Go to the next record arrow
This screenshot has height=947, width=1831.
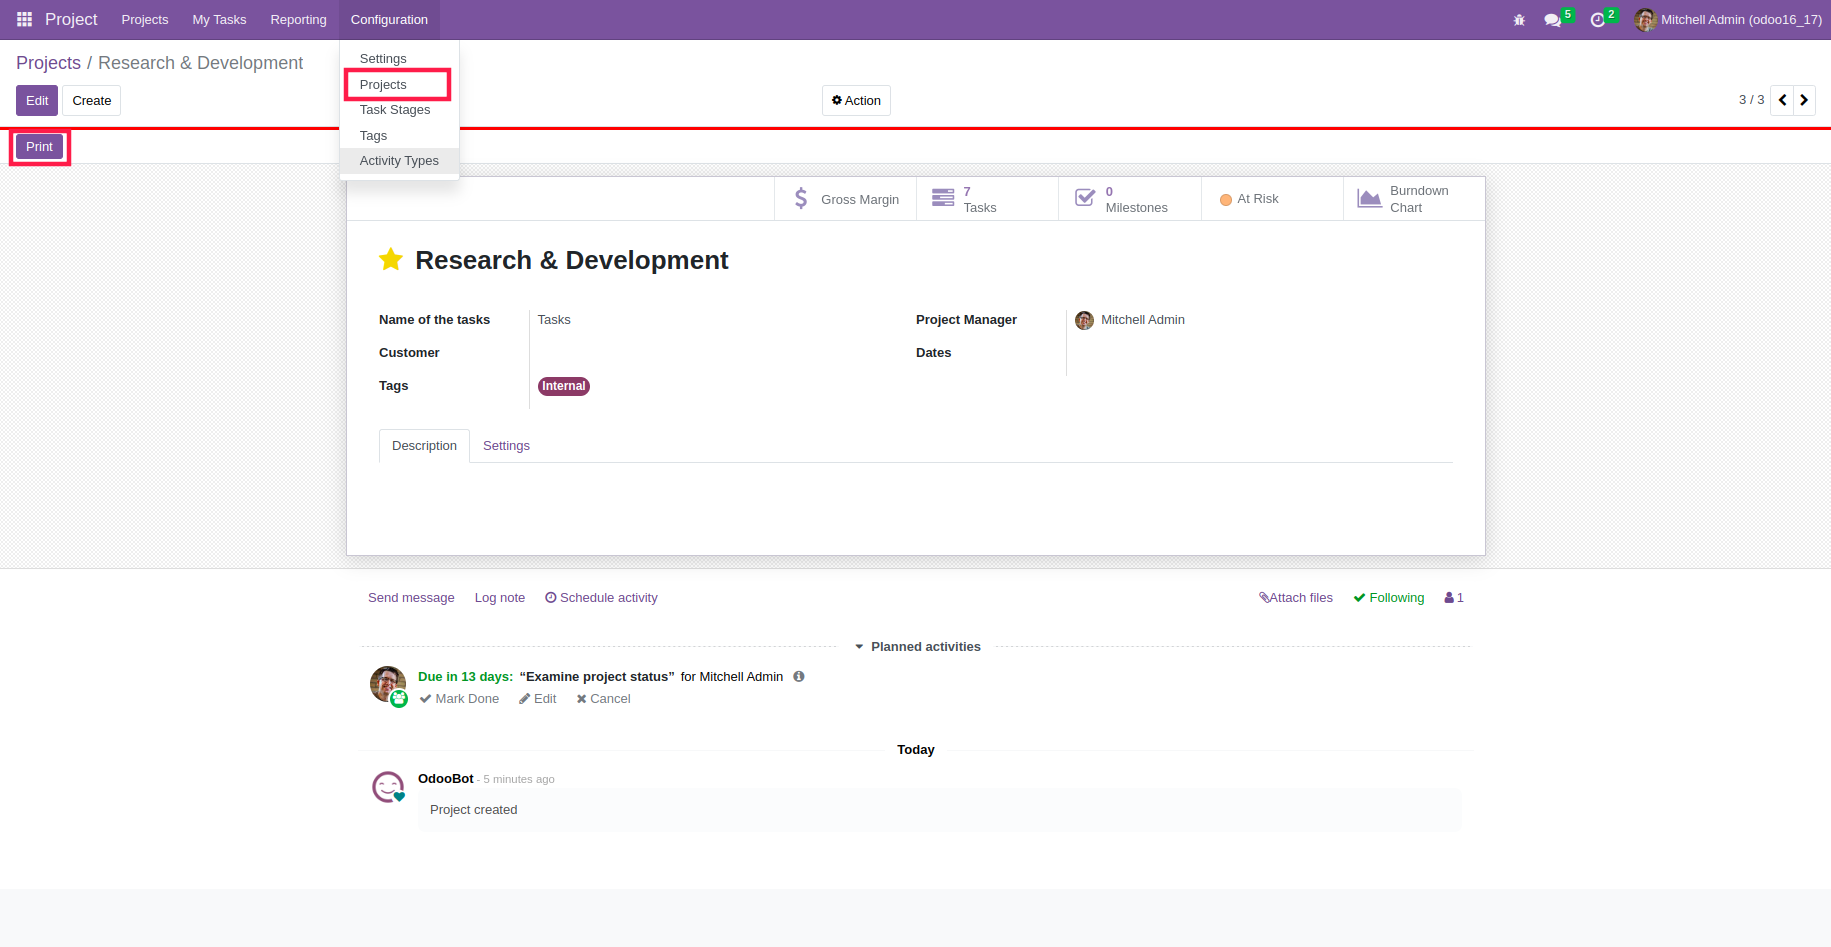(1804, 100)
